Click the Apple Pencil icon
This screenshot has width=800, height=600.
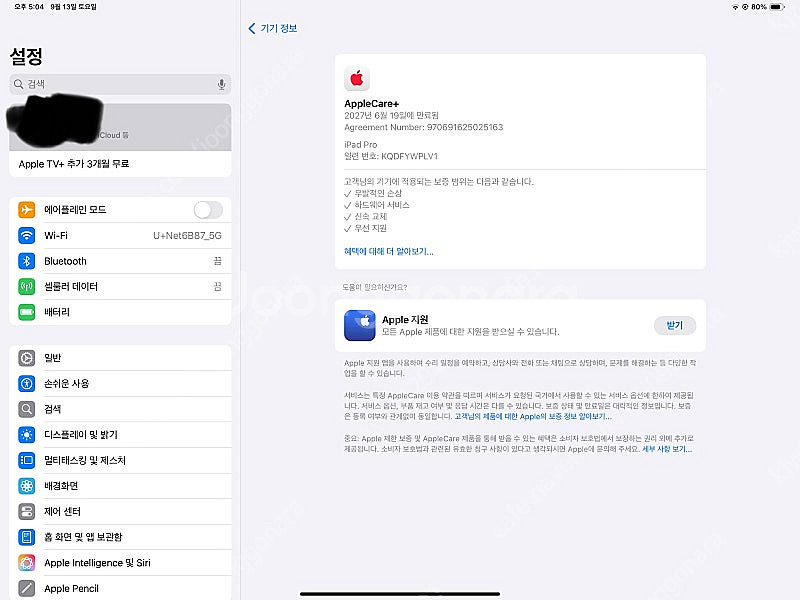27,588
